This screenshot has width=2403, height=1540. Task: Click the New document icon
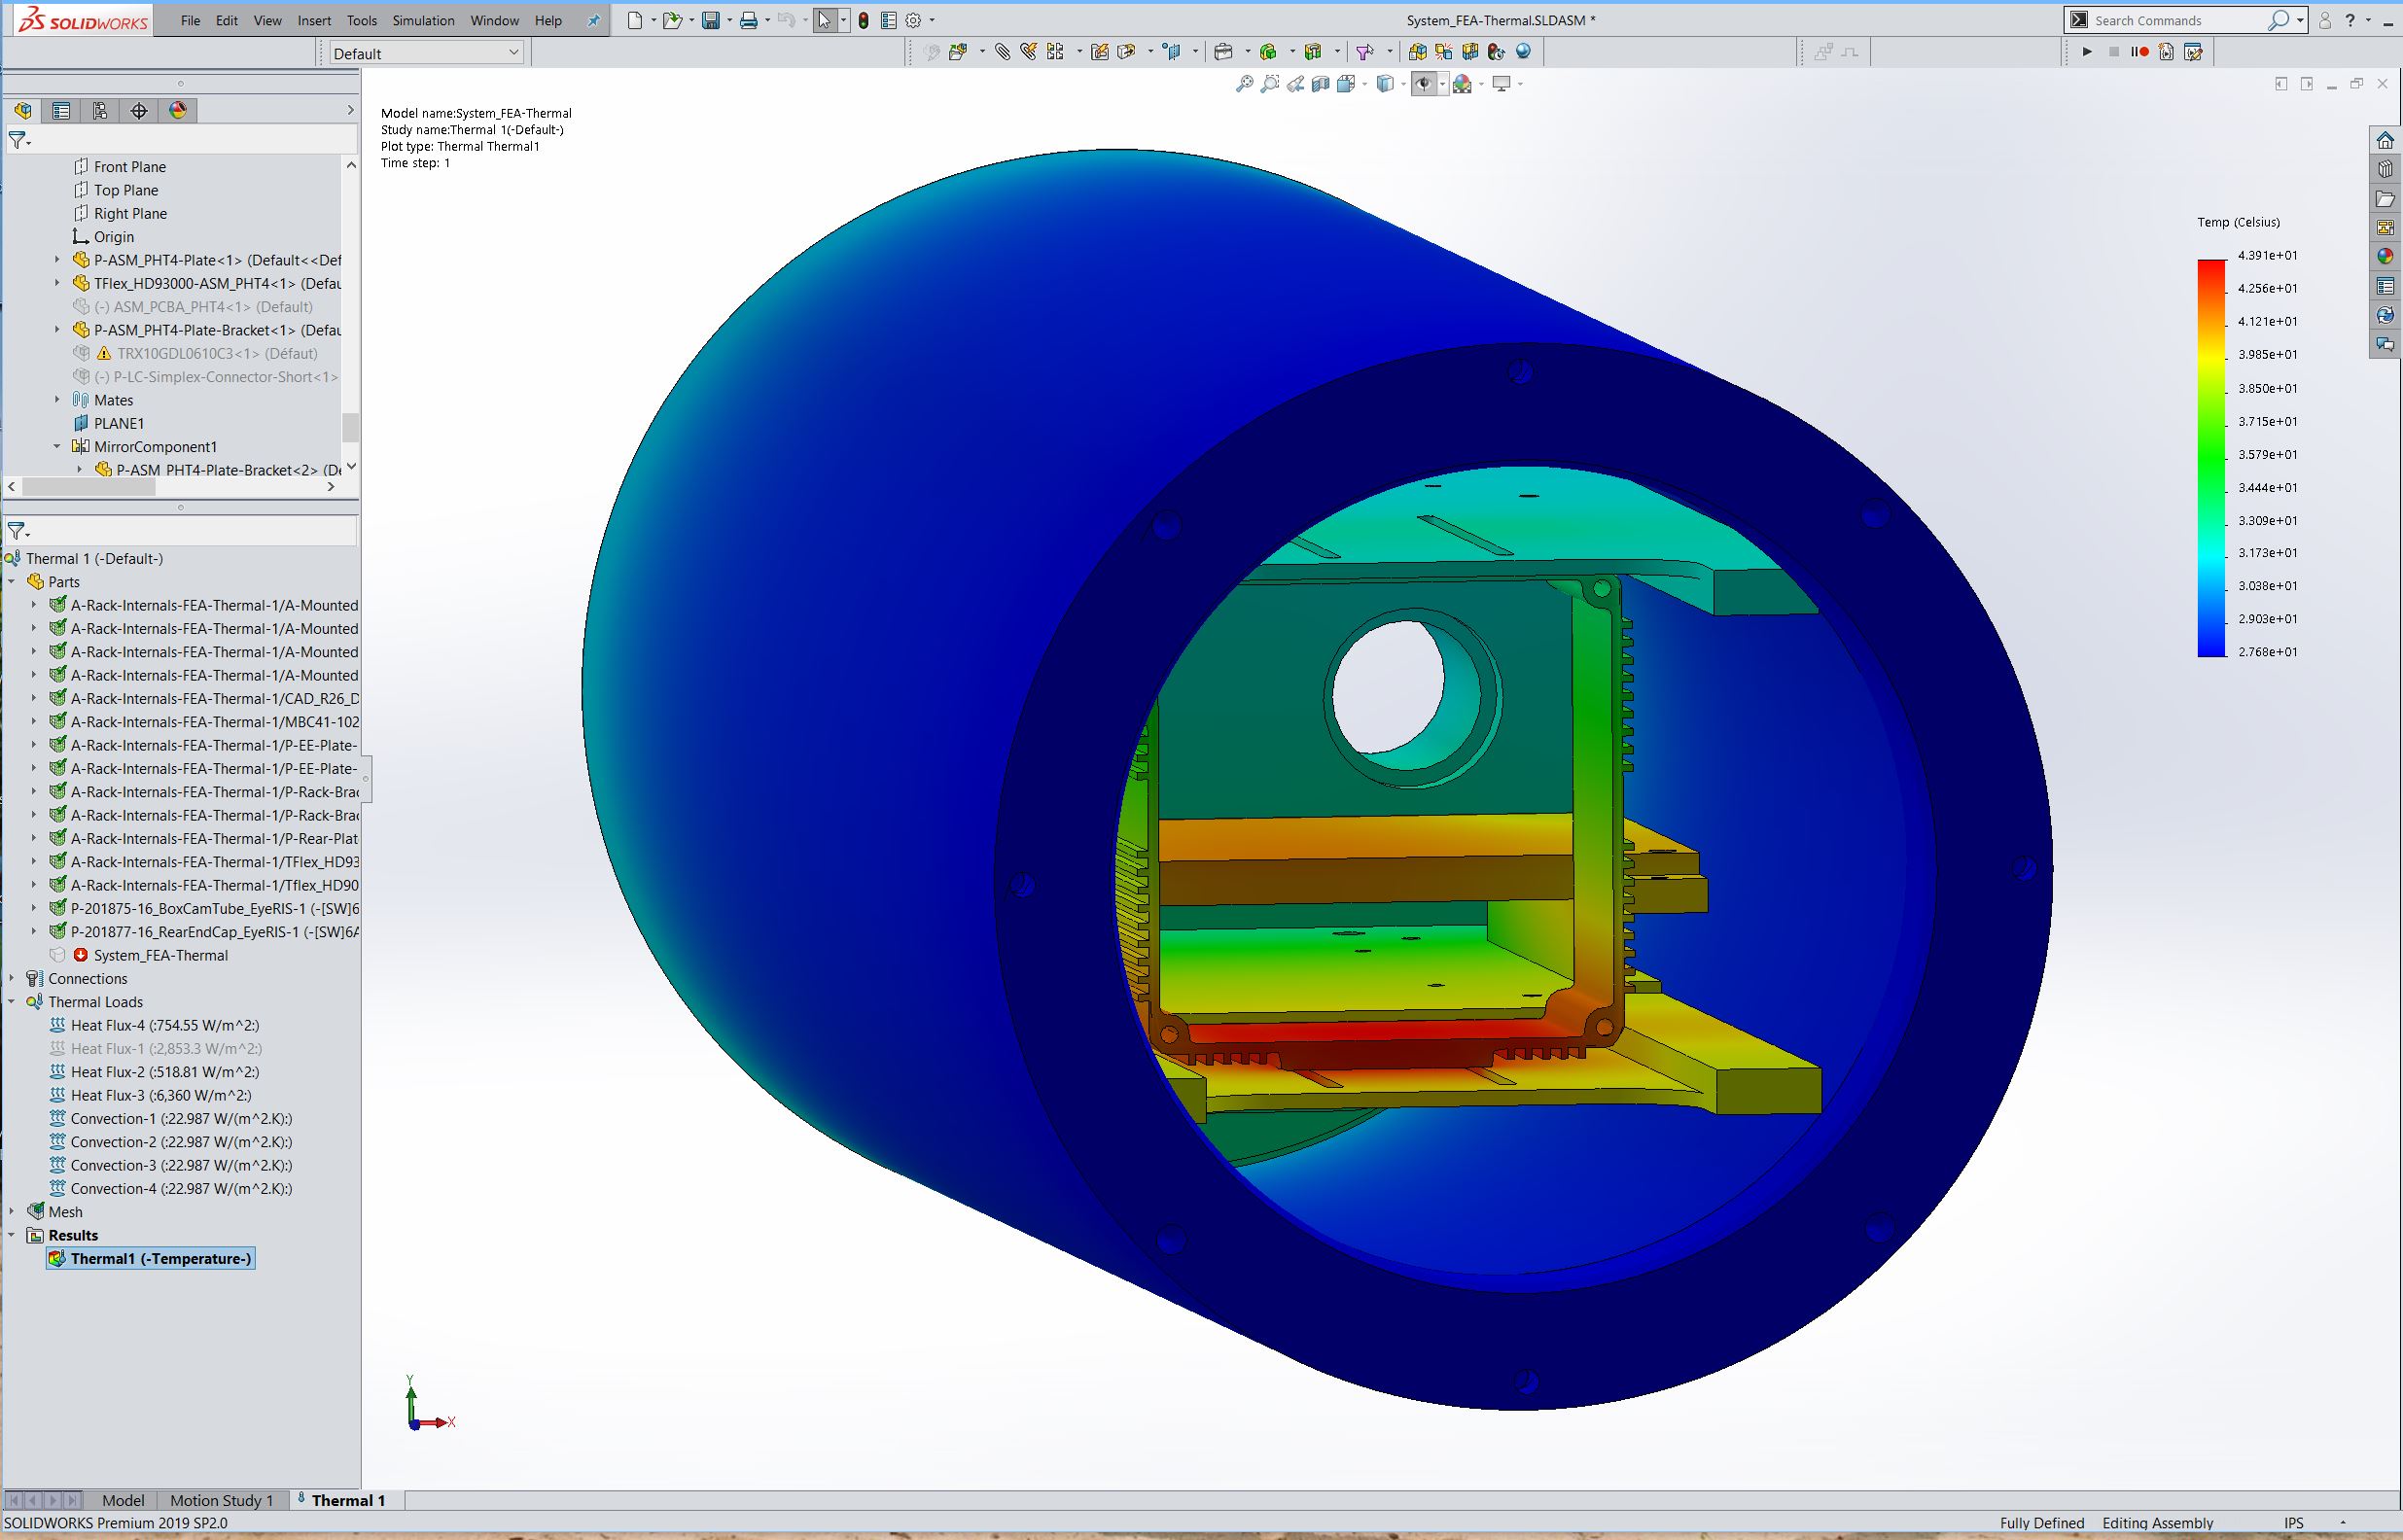click(x=635, y=20)
